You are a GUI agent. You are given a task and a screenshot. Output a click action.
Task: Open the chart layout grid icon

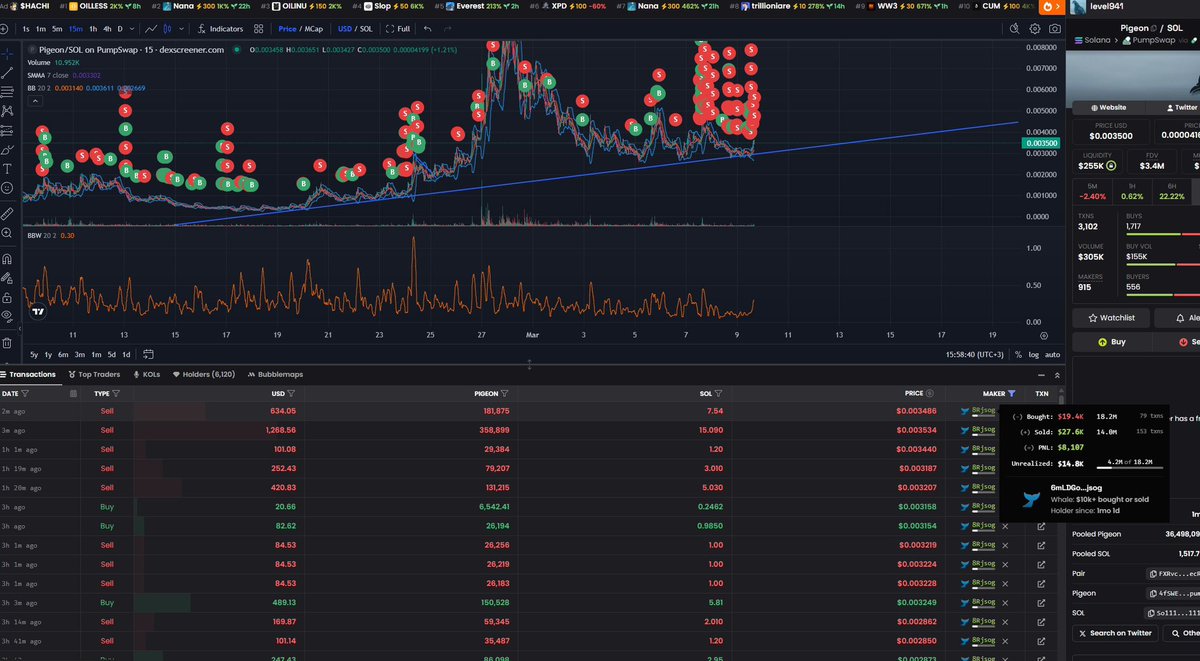pyautogui.click(x=259, y=29)
